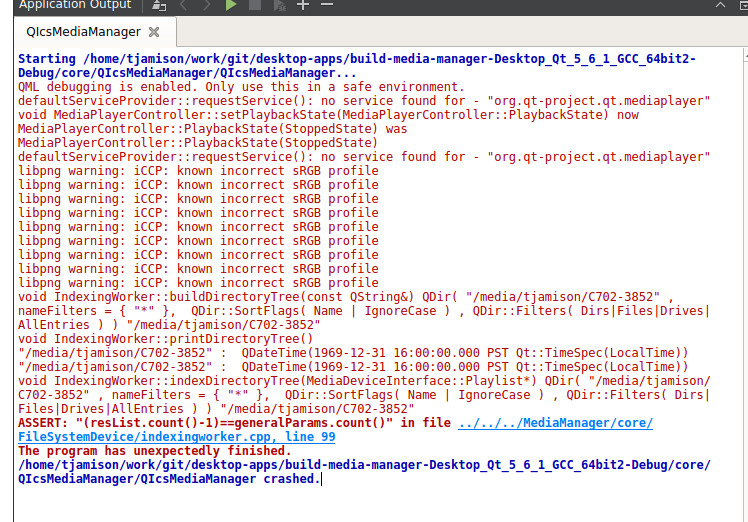Screen dimensions: 748x522
Task: Click the 'The program has unexpectedly finished.' line
Action: pos(155,451)
